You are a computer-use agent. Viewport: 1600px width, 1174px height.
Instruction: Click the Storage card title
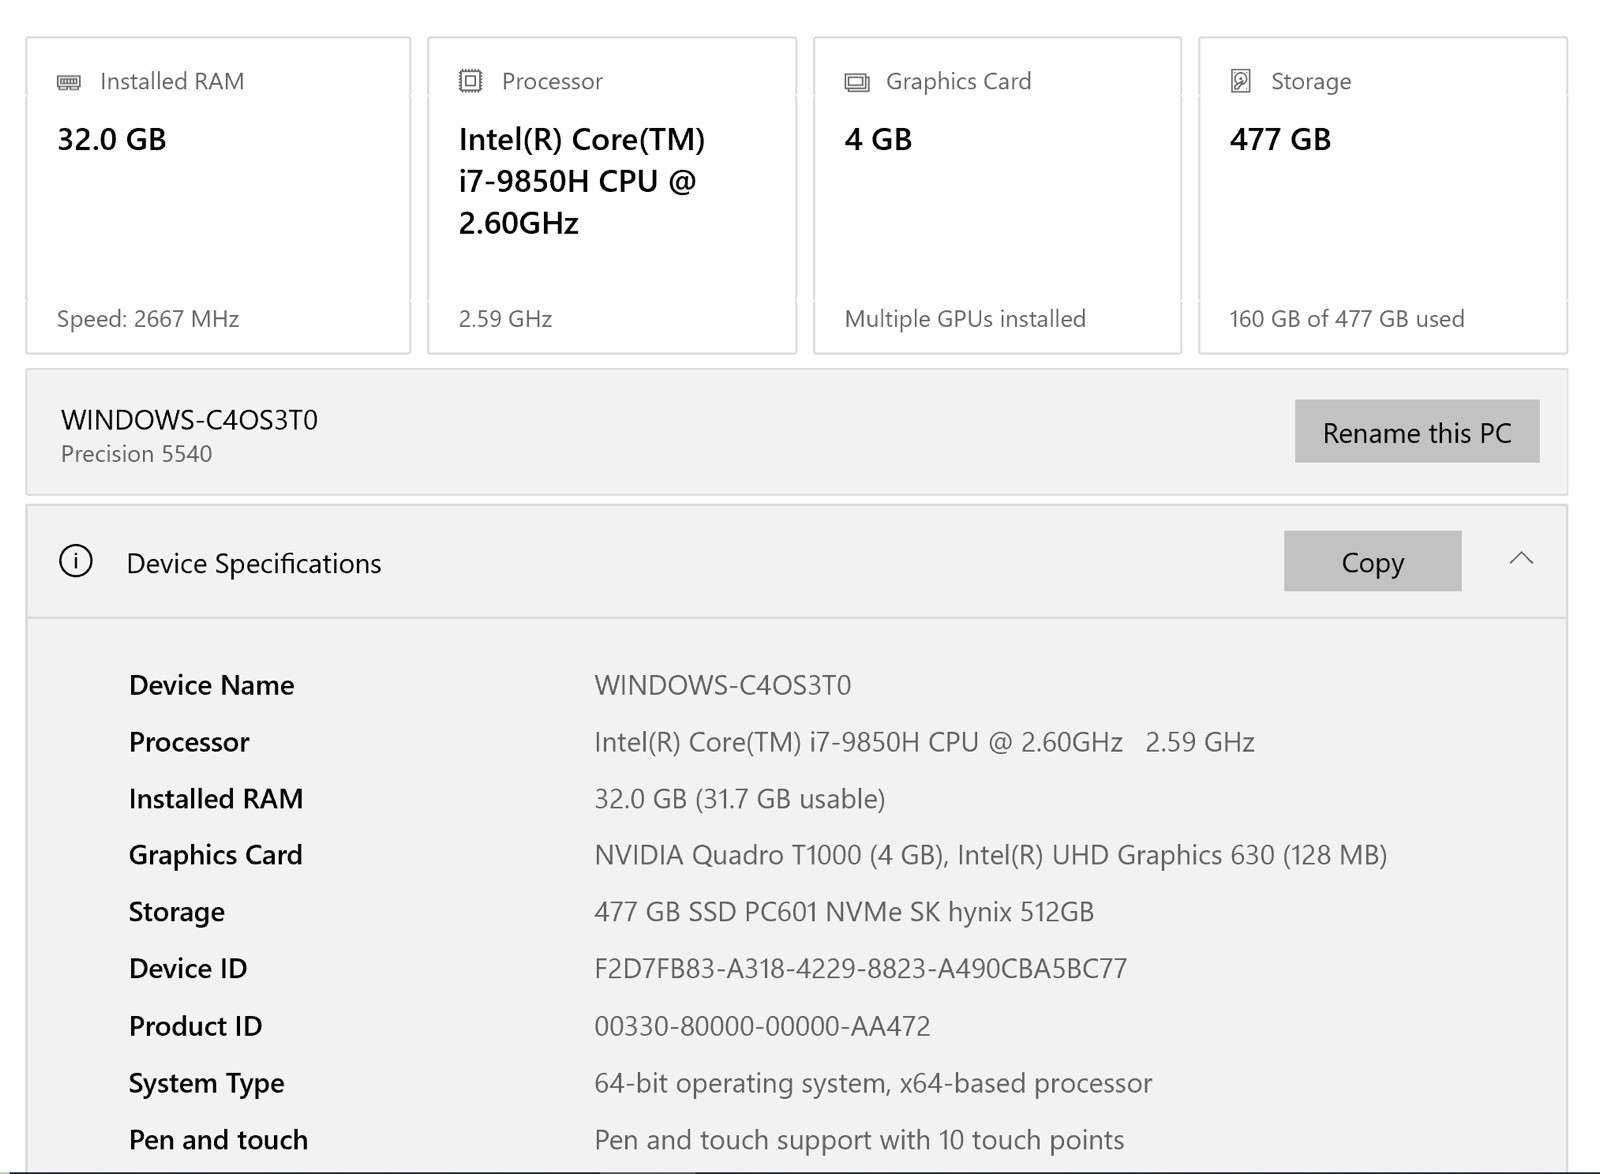pyautogui.click(x=1311, y=81)
